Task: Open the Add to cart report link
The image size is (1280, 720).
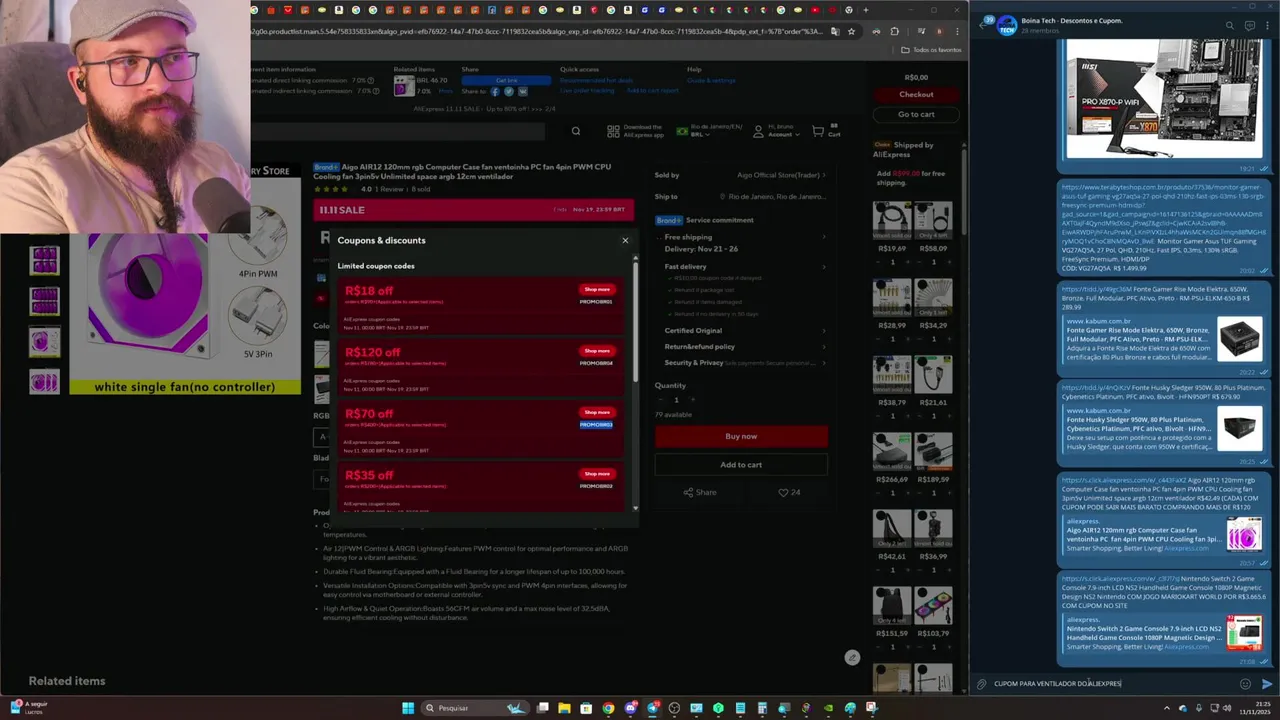Action: tap(652, 90)
